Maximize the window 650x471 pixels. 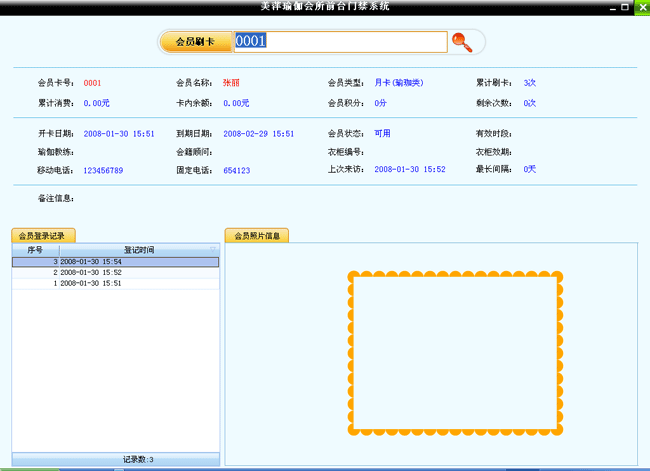pyautogui.click(x=625, y=6)
